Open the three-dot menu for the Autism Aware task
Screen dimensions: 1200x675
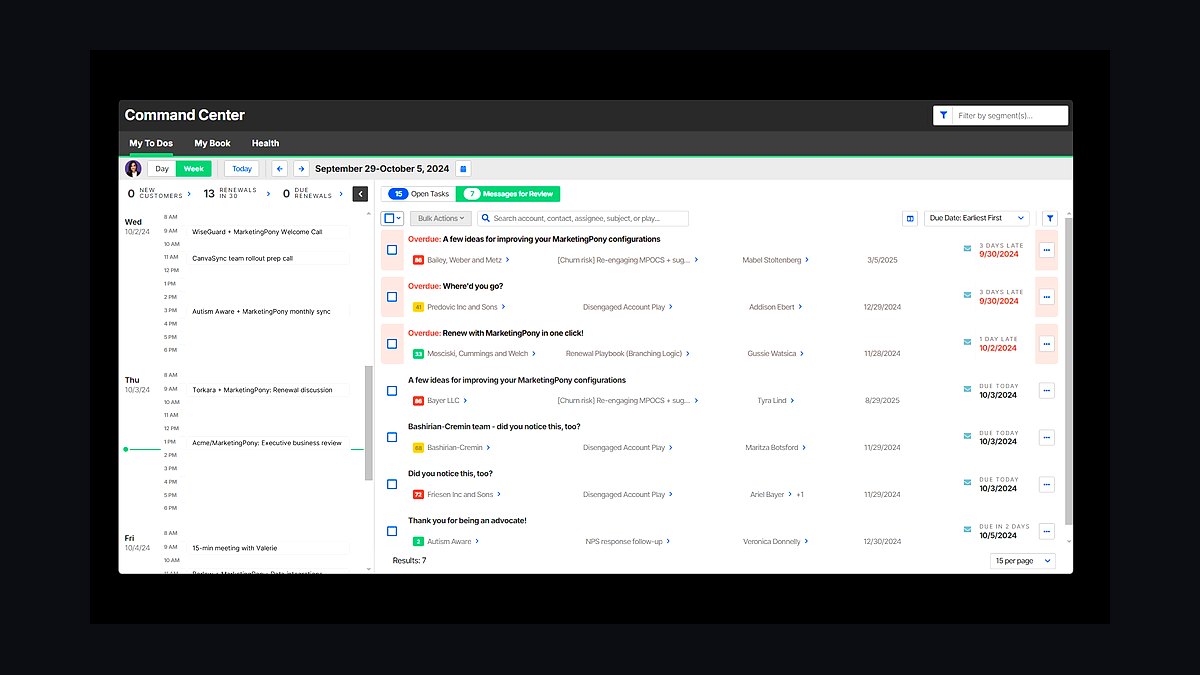tap(1046, 532)
